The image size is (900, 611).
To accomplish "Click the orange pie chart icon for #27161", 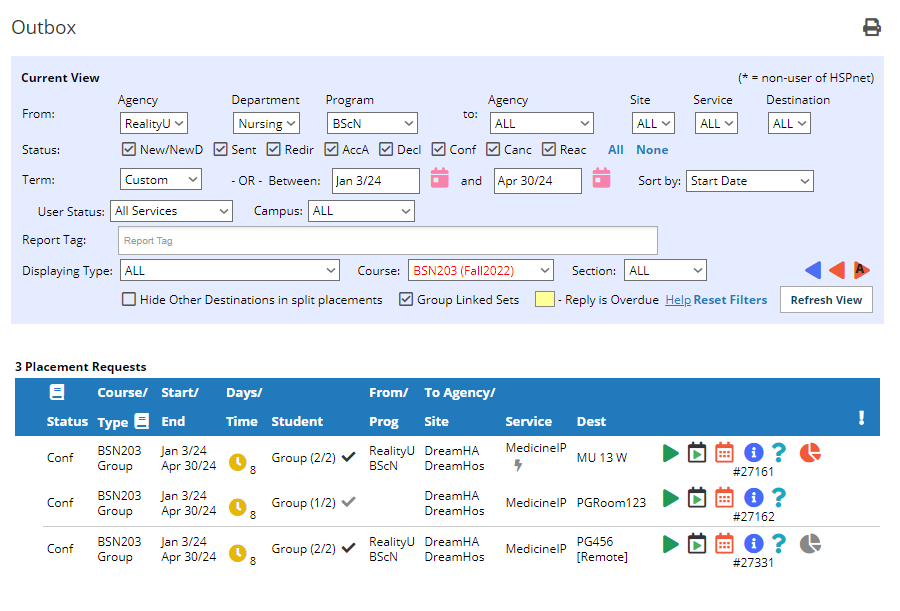I will coord(810,453).
